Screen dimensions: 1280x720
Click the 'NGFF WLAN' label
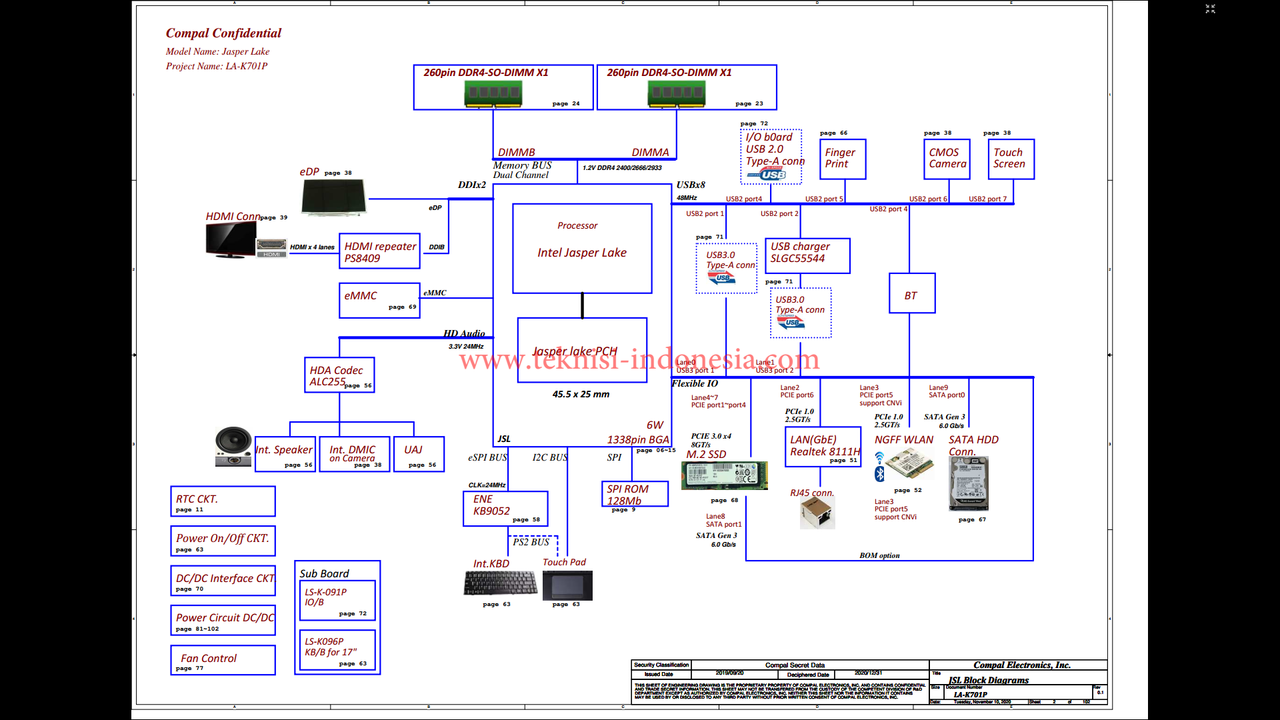[x=904, y=439]
